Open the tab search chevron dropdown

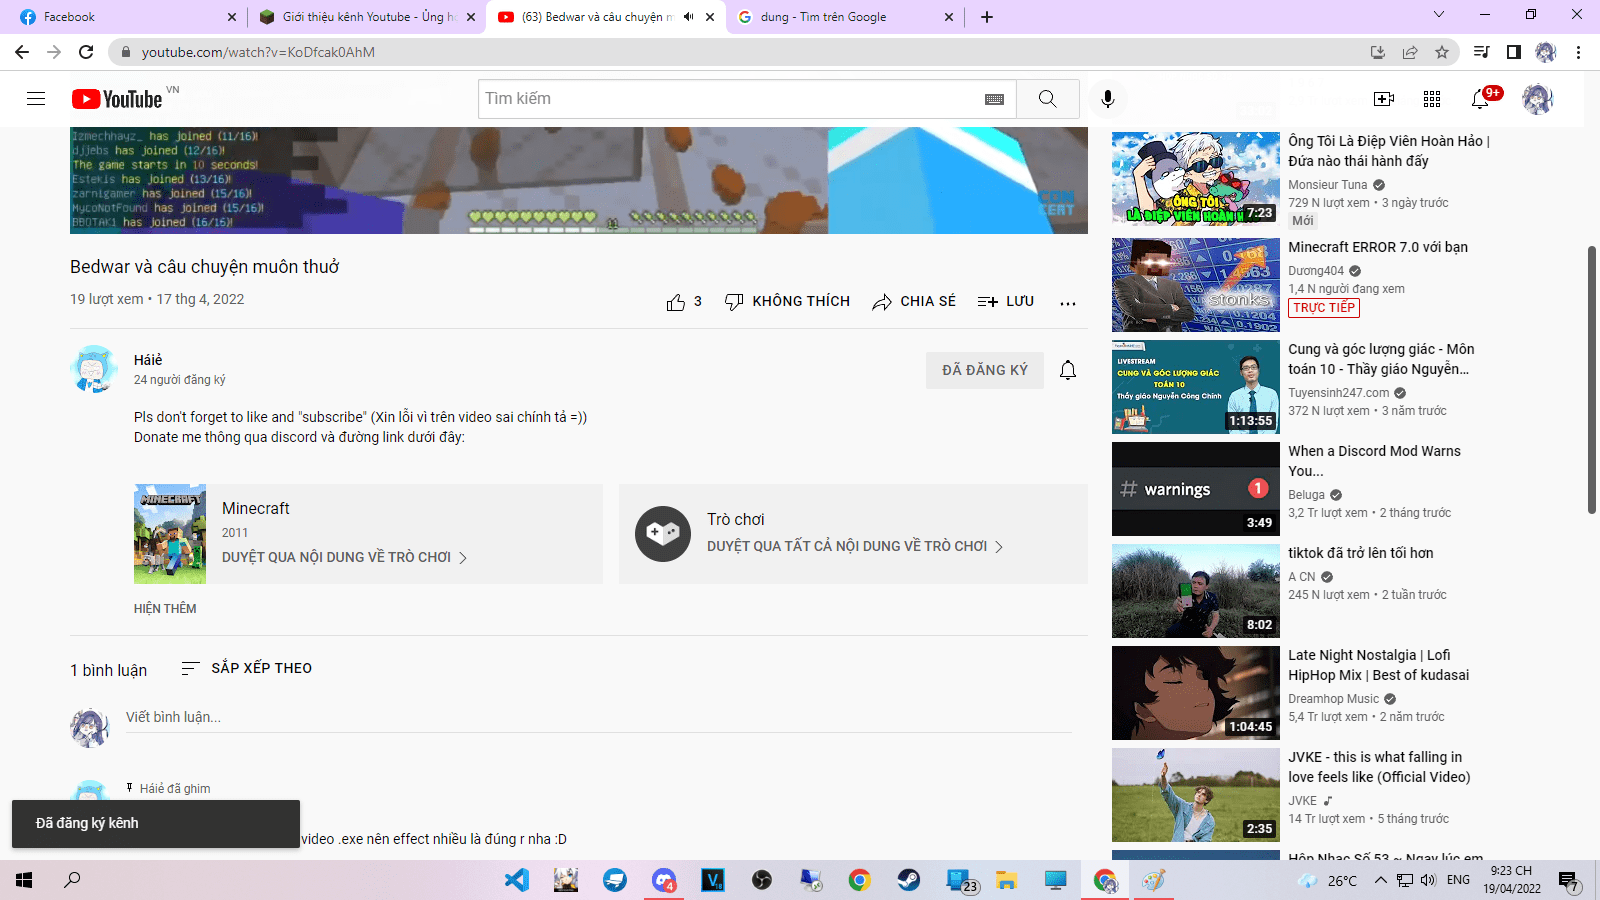pos(1439,15)
